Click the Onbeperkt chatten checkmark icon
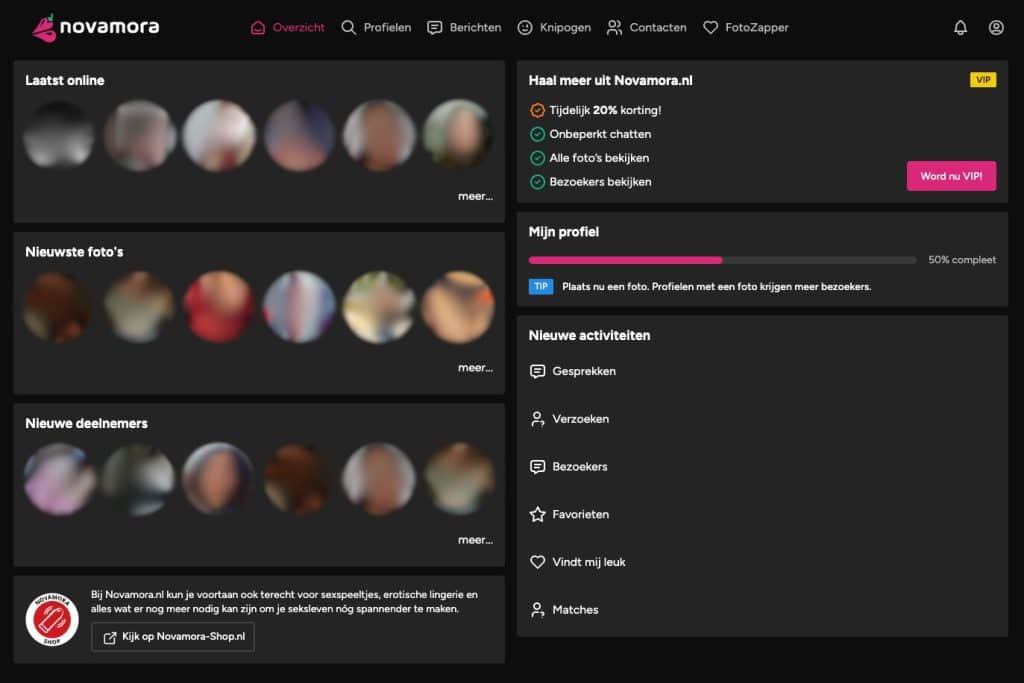The width and height of the screenshot is (1024, 683). point(537,134)
